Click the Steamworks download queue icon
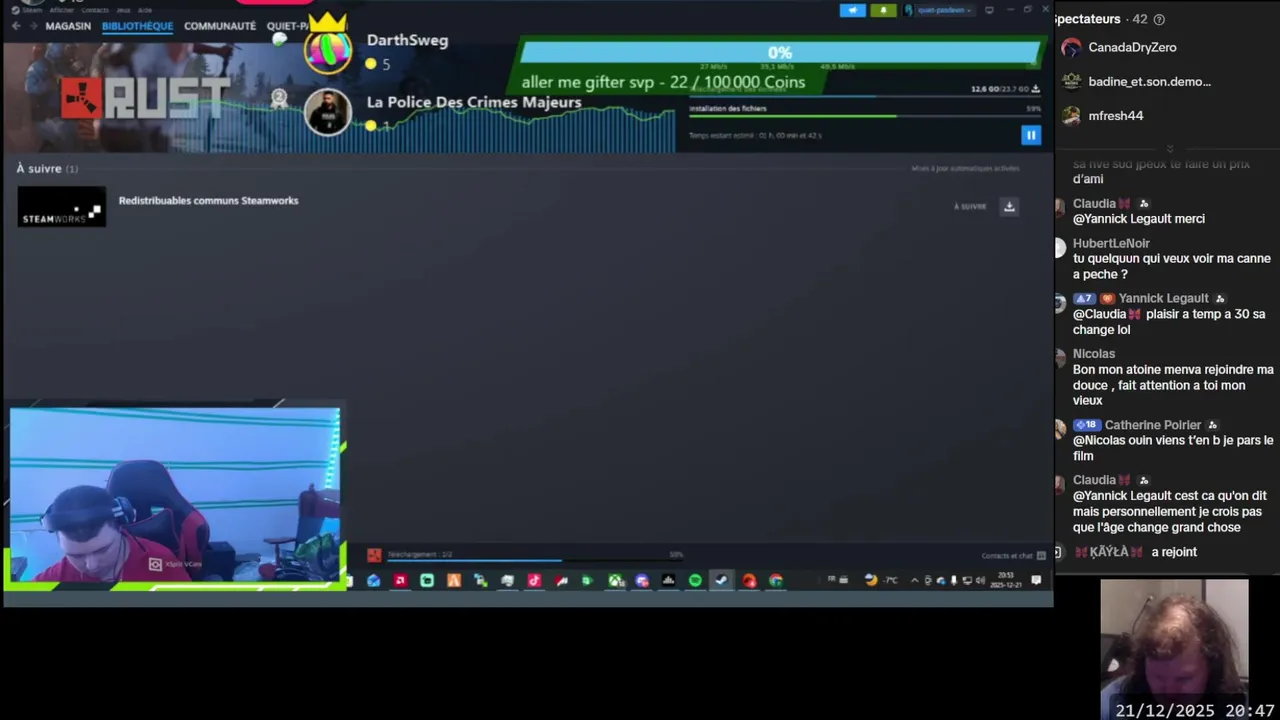The image size is (1280, 720). pyautogui.click(x=1009, y=206)
